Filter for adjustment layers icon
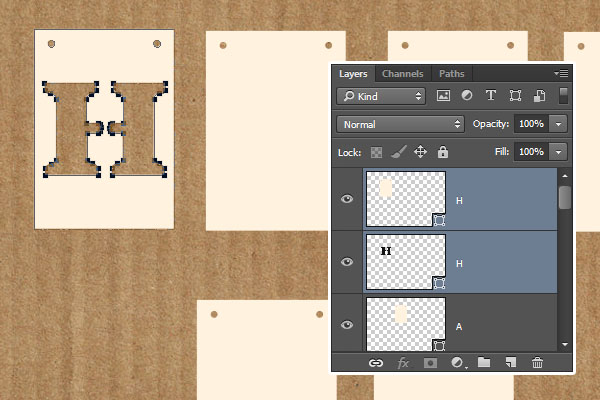The height and width of the screenshot is (400, 600). click(x=466, y=95)
